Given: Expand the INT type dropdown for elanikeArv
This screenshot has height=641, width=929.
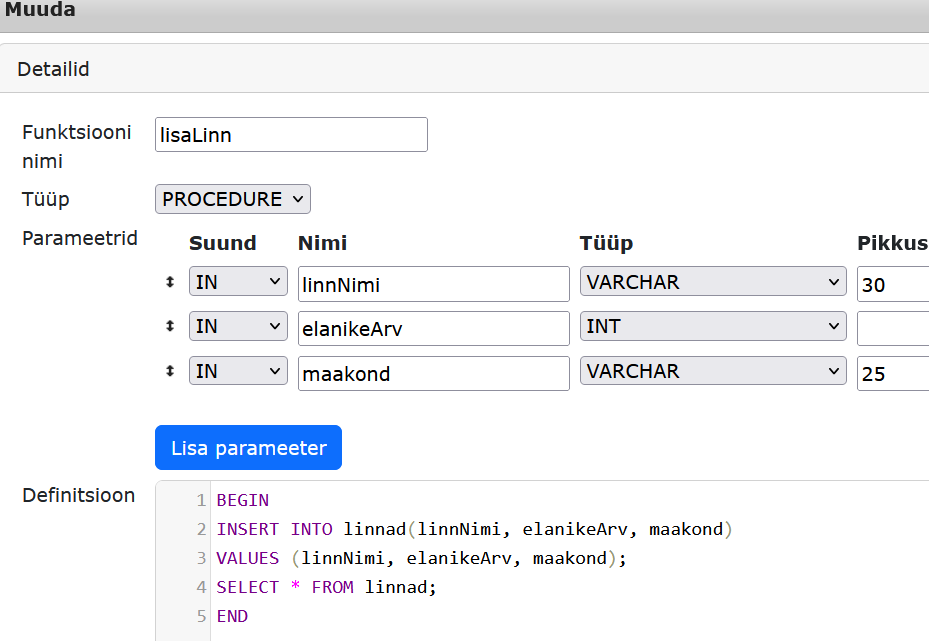Looking at the screenshot, I should [x=713, y=327].
